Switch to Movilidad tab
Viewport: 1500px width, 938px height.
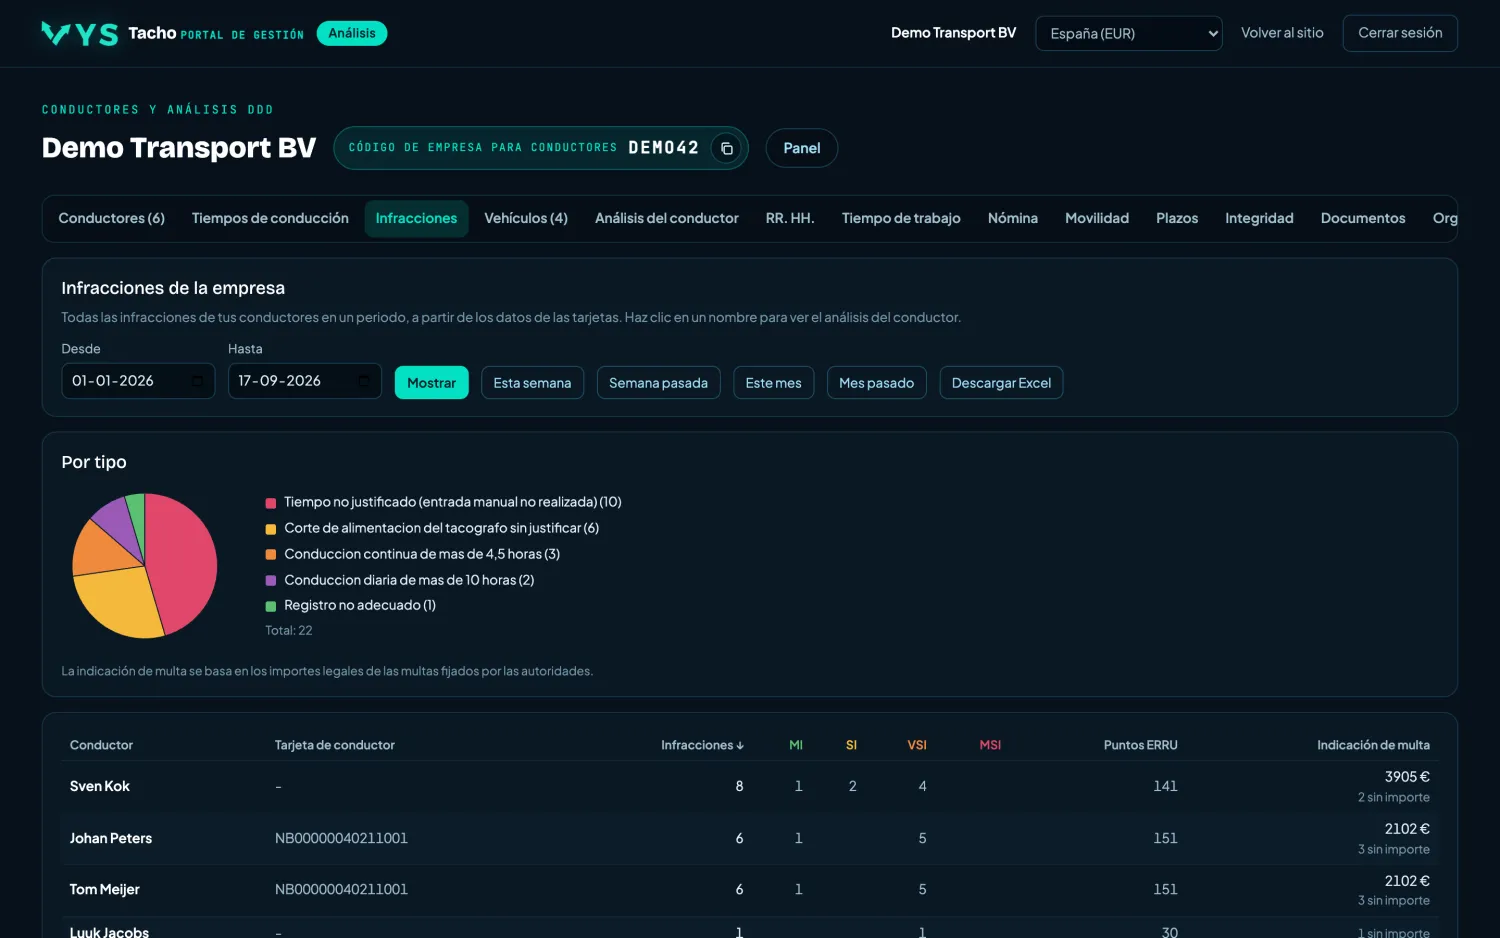pyautogui.click(x=1097, y=218)
